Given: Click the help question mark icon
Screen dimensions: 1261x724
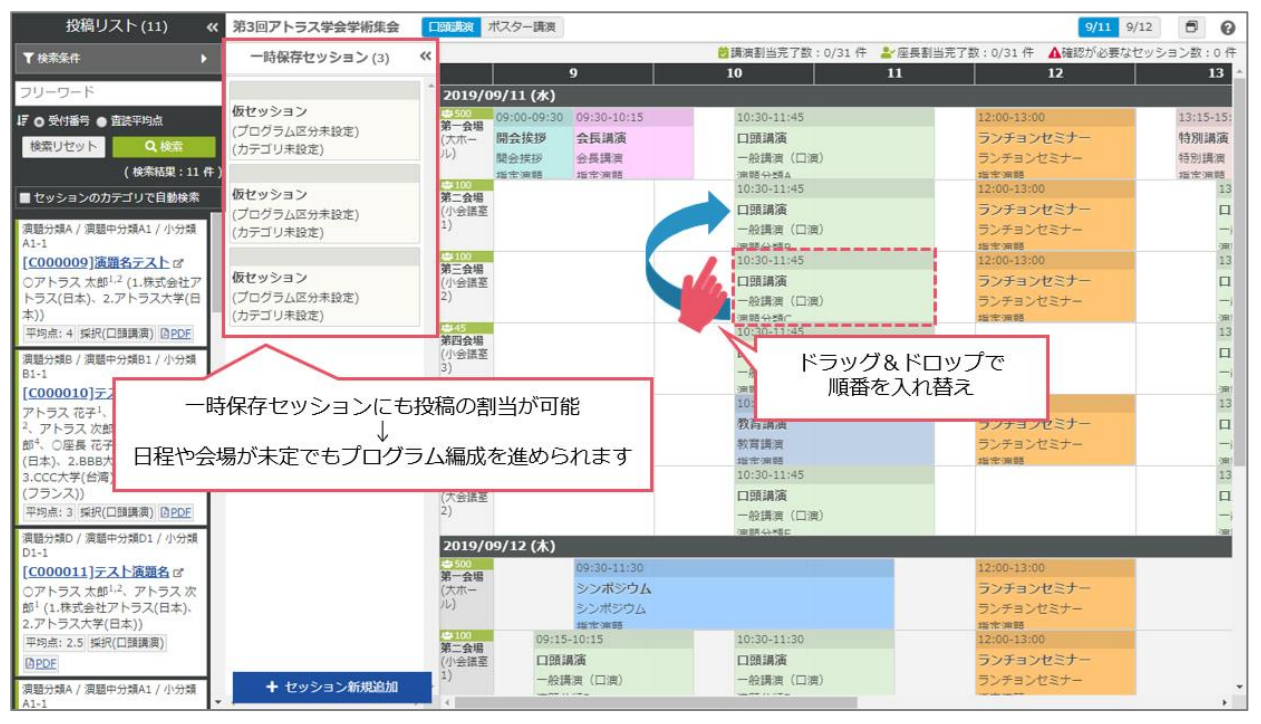Looking at the screenshot, I should tap(1228, 28).
